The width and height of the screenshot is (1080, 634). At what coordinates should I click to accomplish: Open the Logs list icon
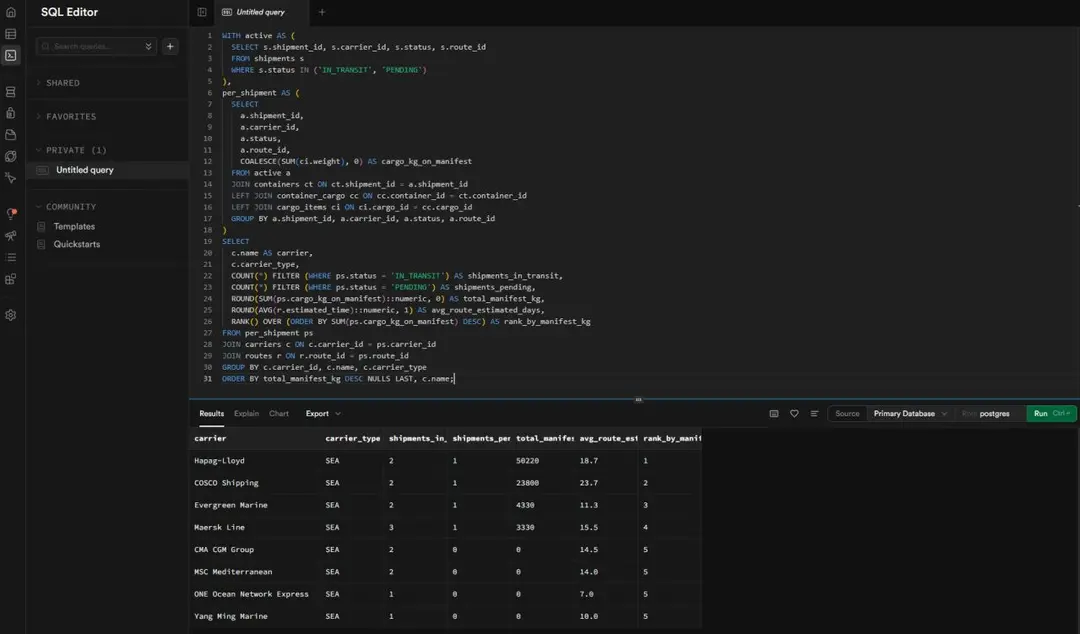coord(10,257)
